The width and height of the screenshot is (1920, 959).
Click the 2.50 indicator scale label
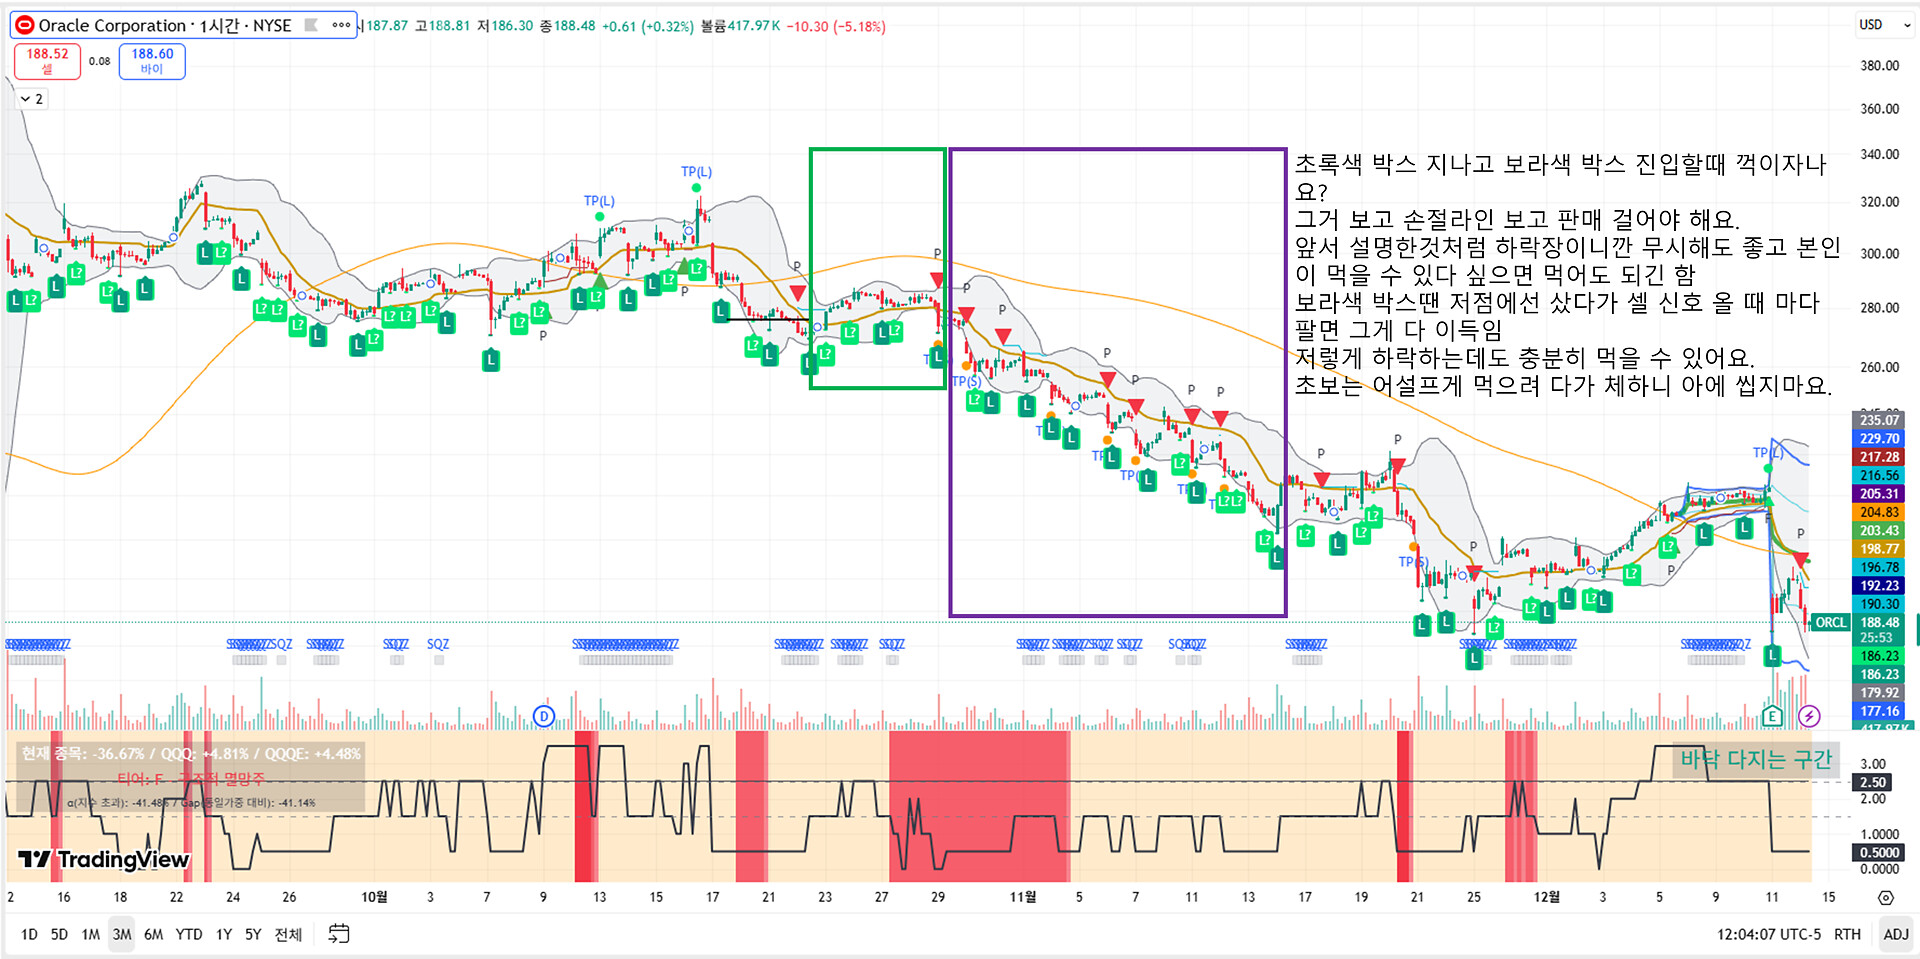1874,782
